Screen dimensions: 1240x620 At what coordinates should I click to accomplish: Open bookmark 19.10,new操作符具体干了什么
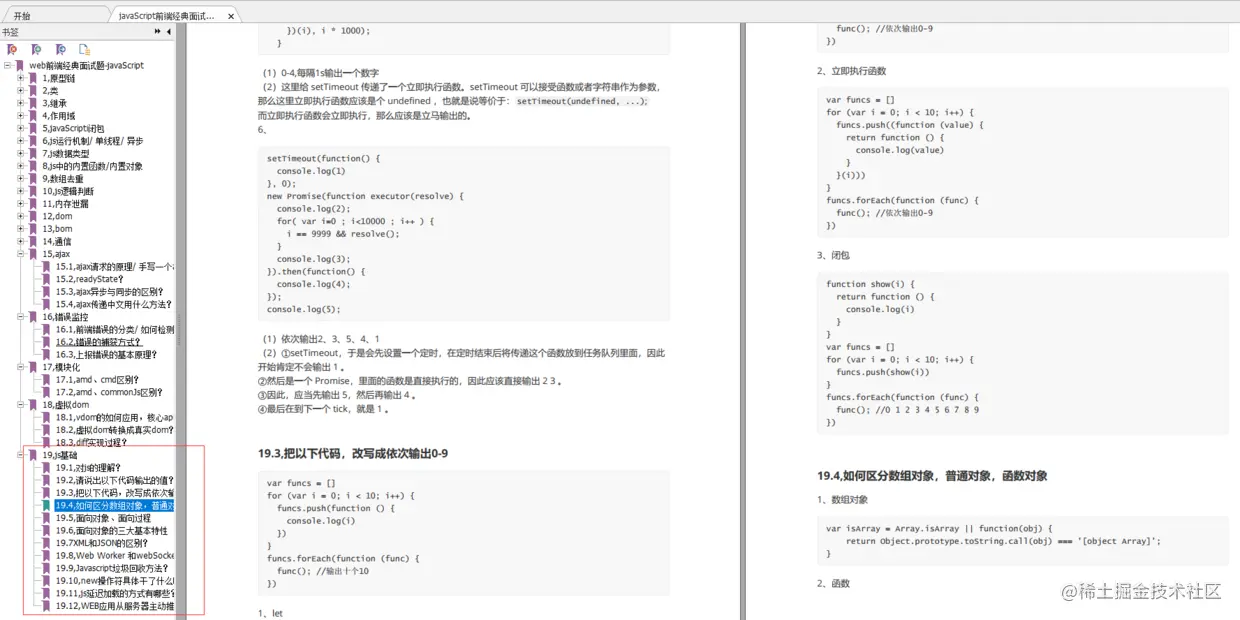point(114,581)
